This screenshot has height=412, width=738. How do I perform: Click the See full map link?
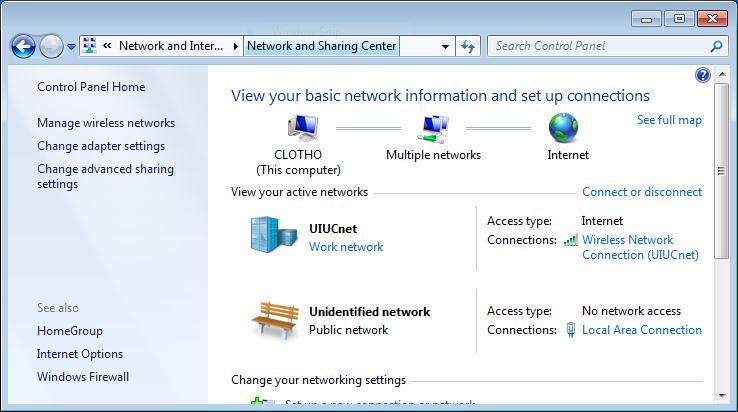pos(669,120)
